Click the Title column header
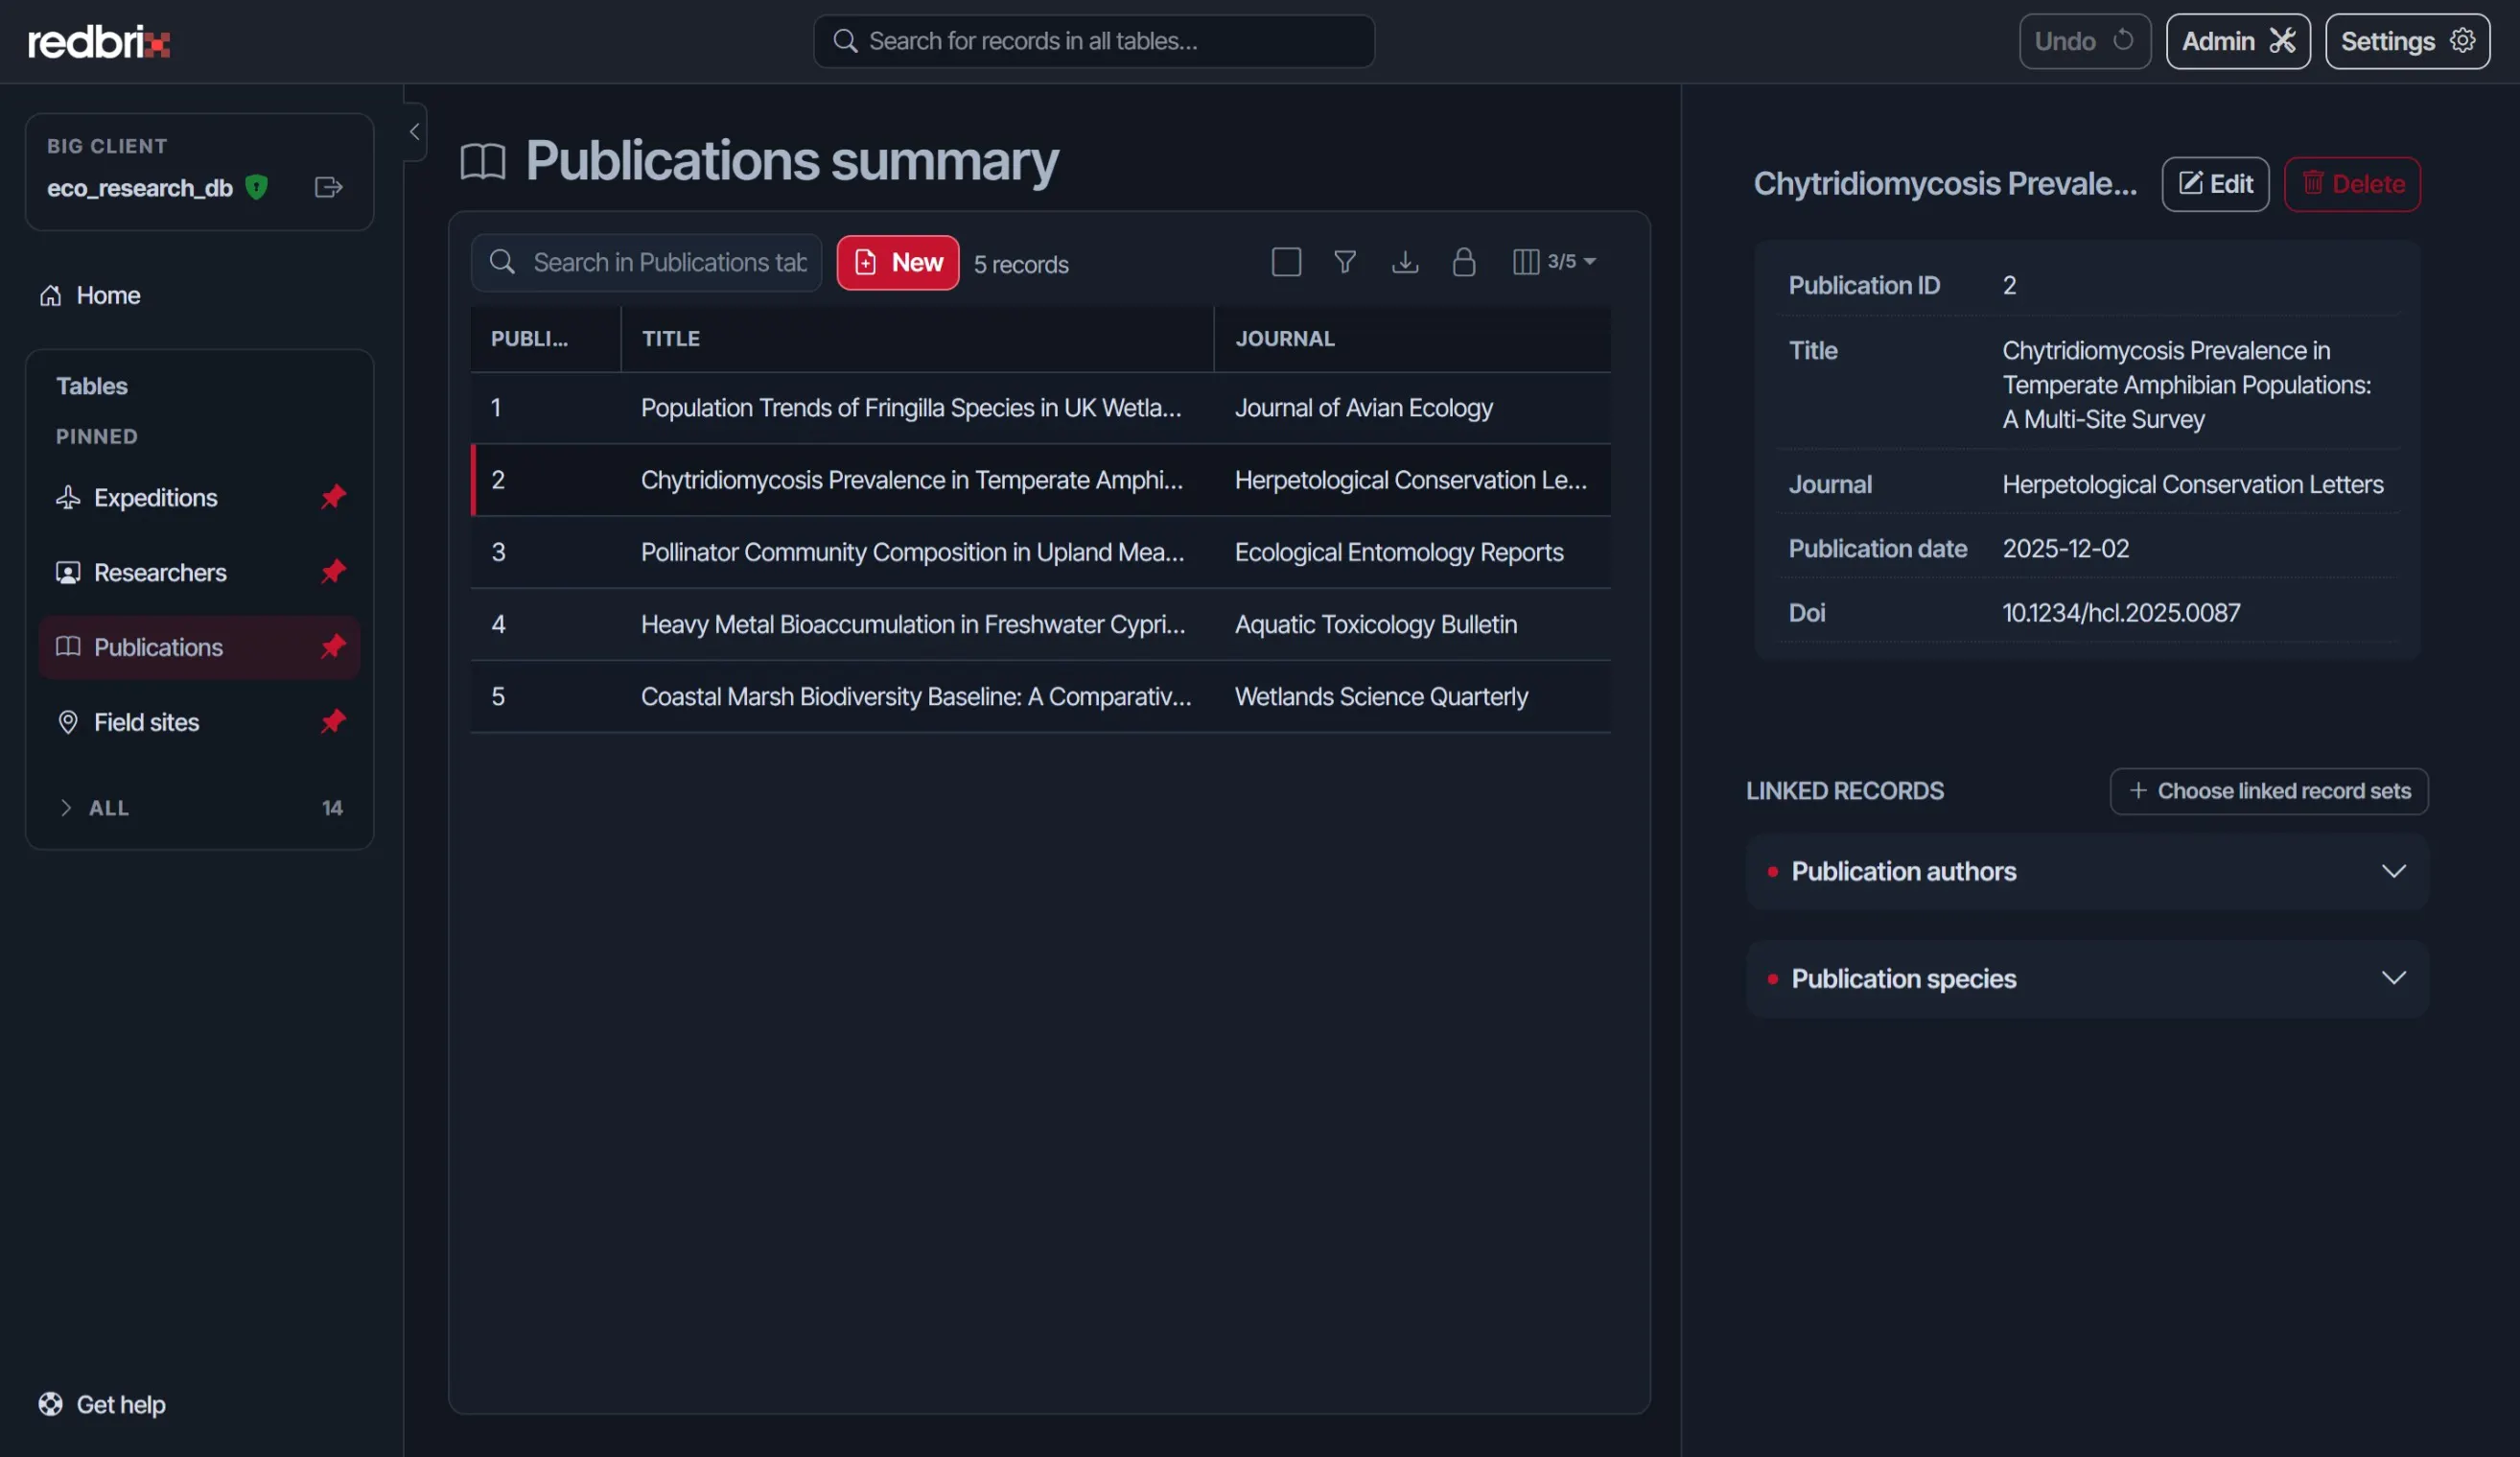Image resolution: width=2520 pixels, height=1457 pixels. click(x=917, y=338)
